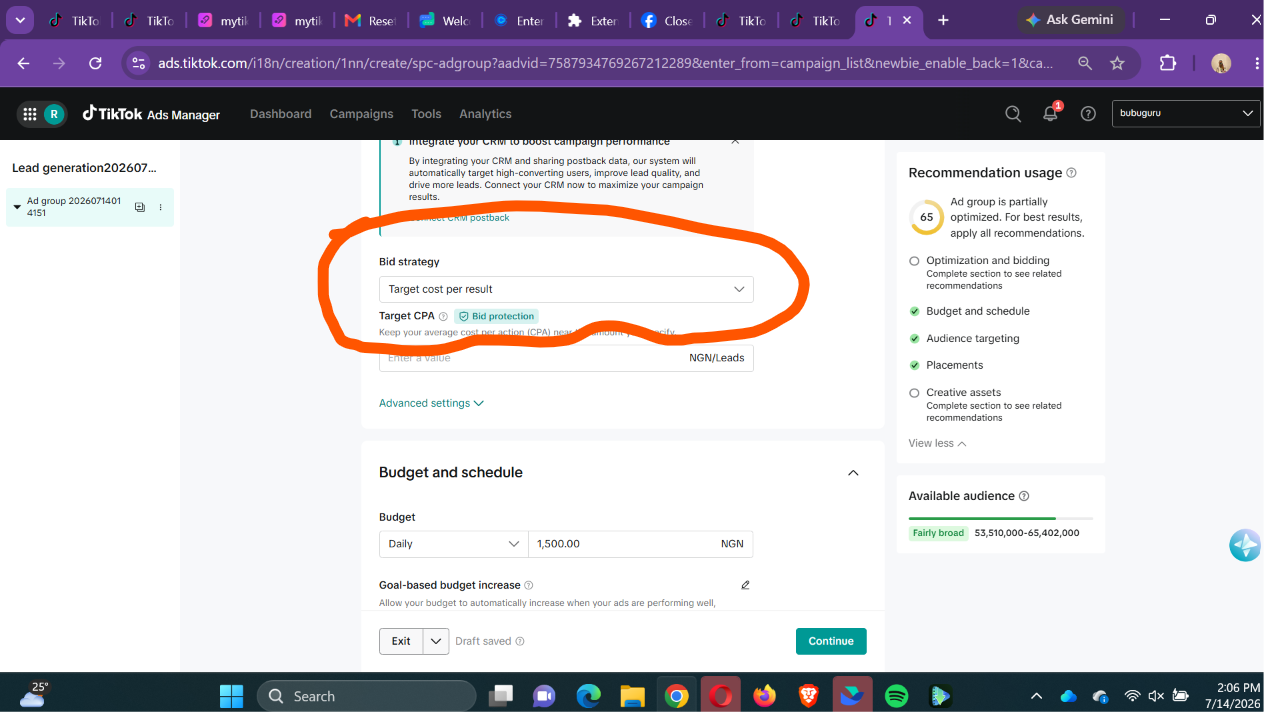Click Goal-based budget increase info icon

529,585
